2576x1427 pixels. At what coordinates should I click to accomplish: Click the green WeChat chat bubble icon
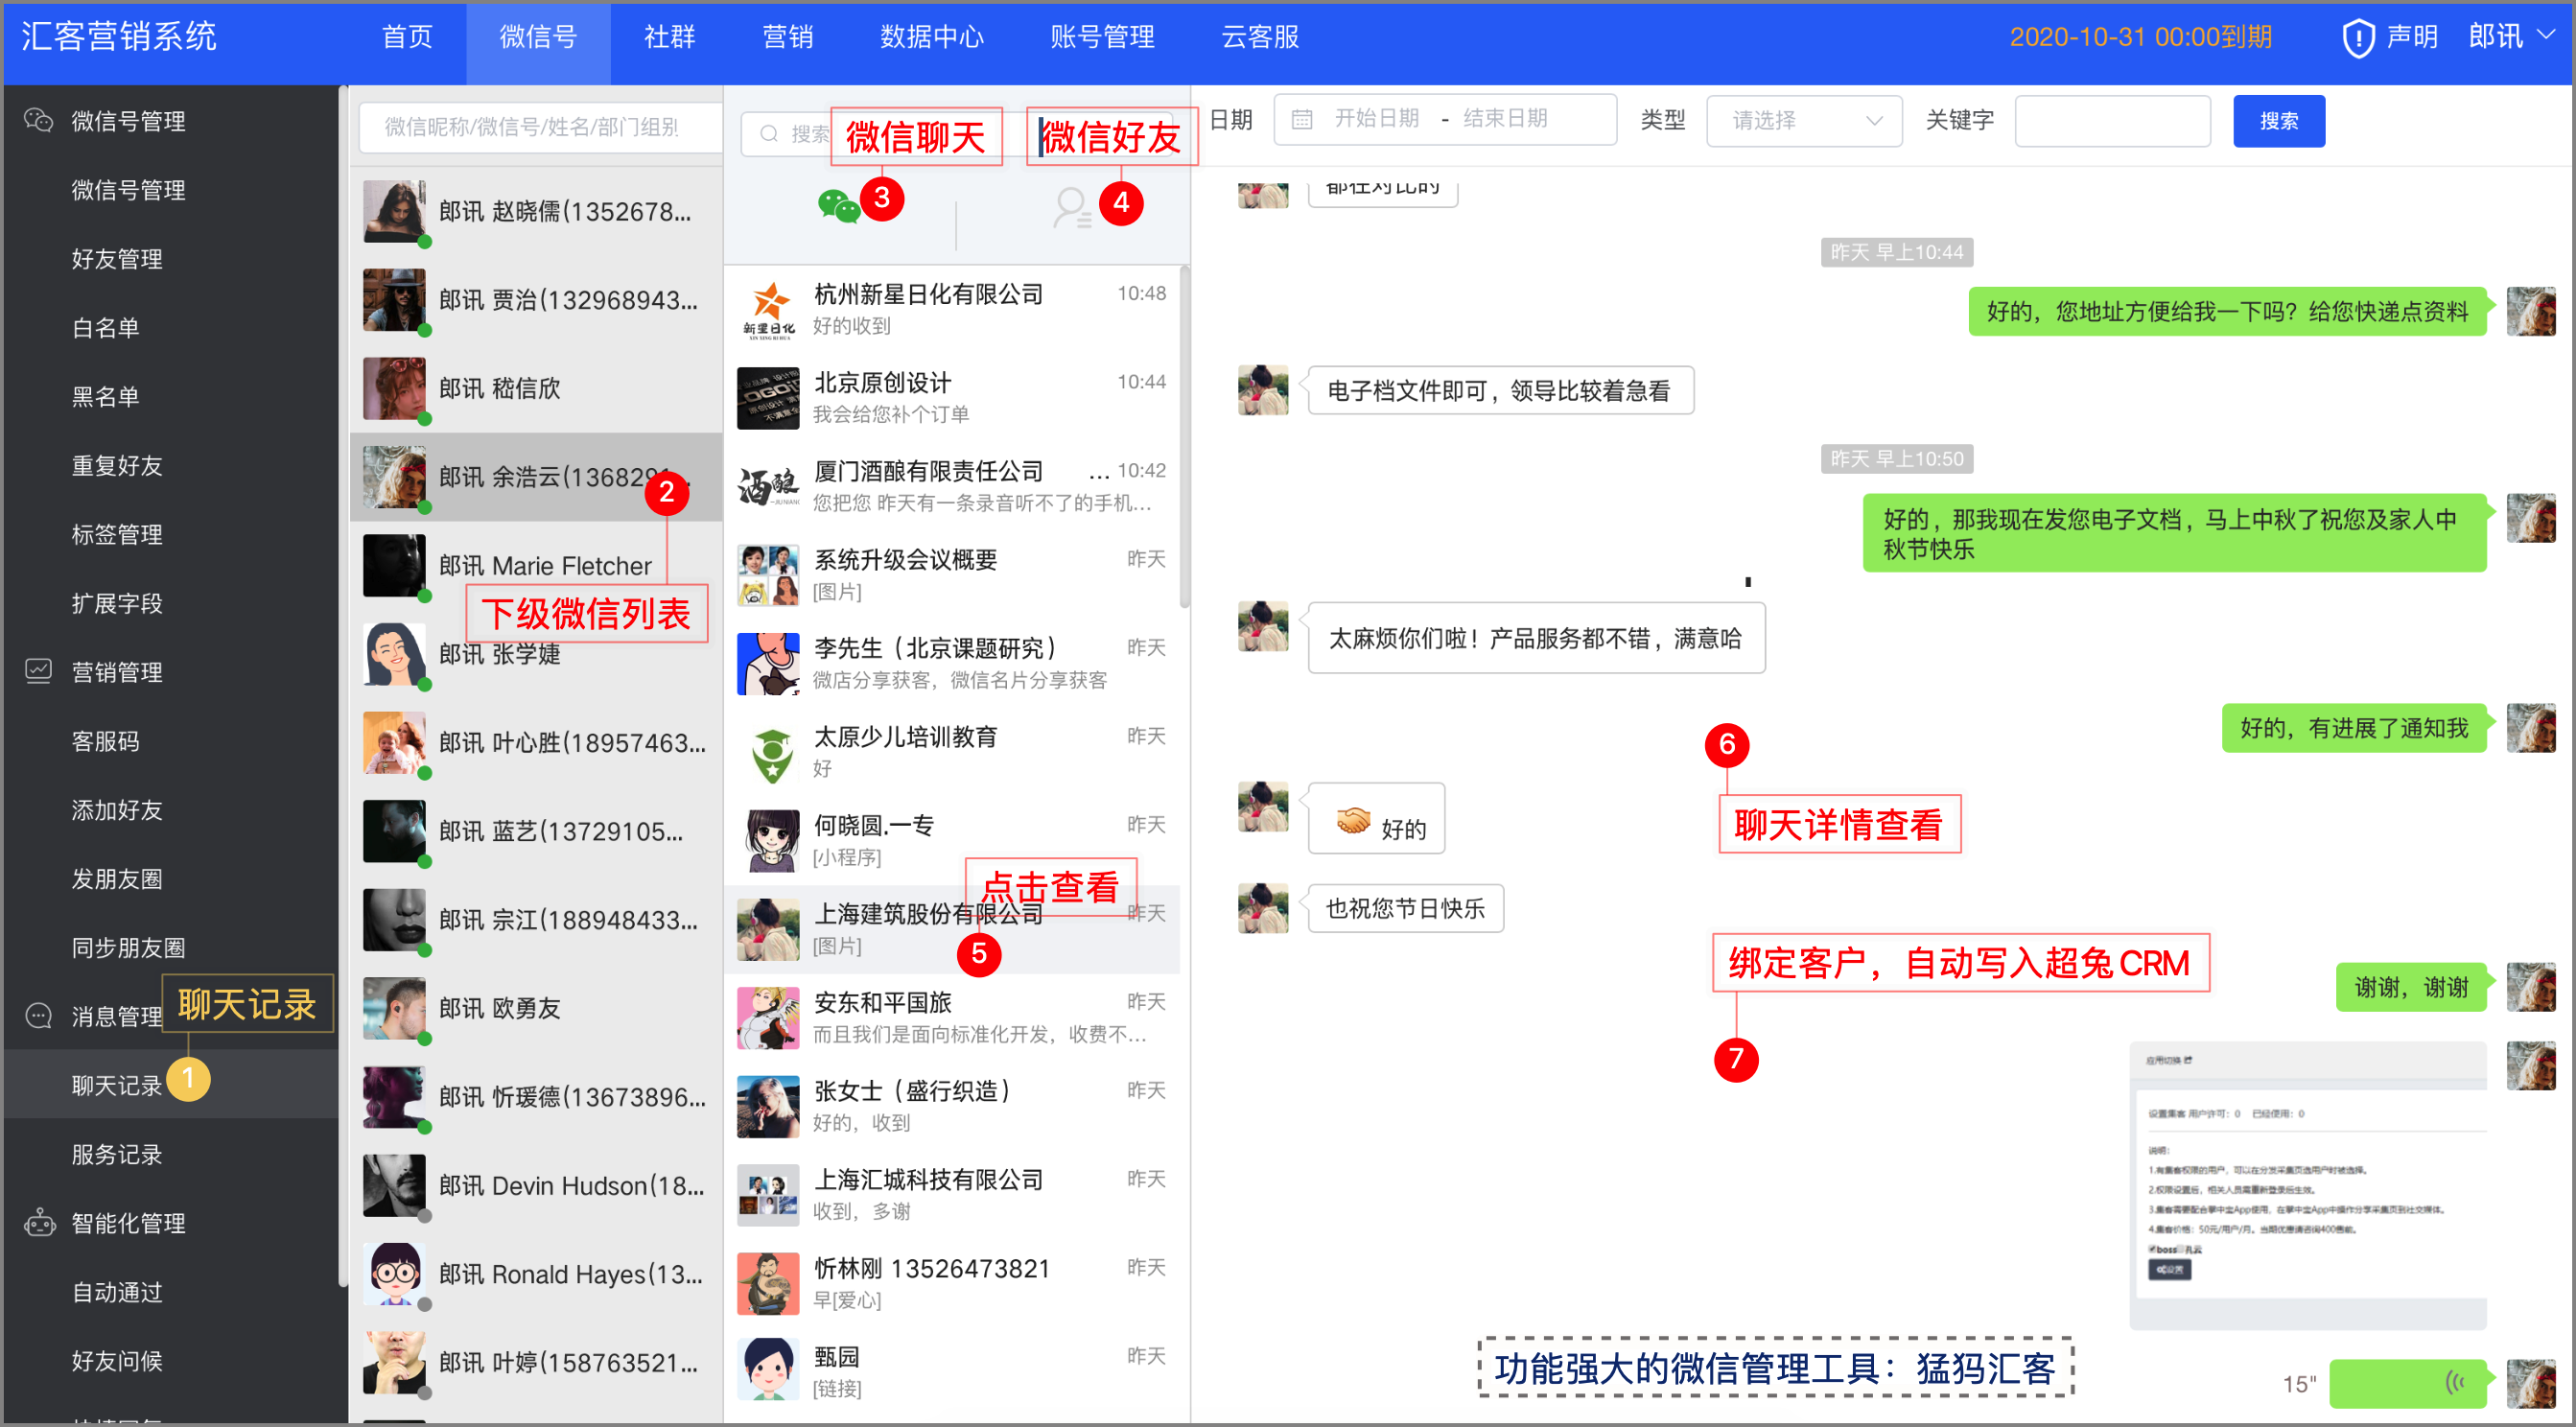coord(837,206)
